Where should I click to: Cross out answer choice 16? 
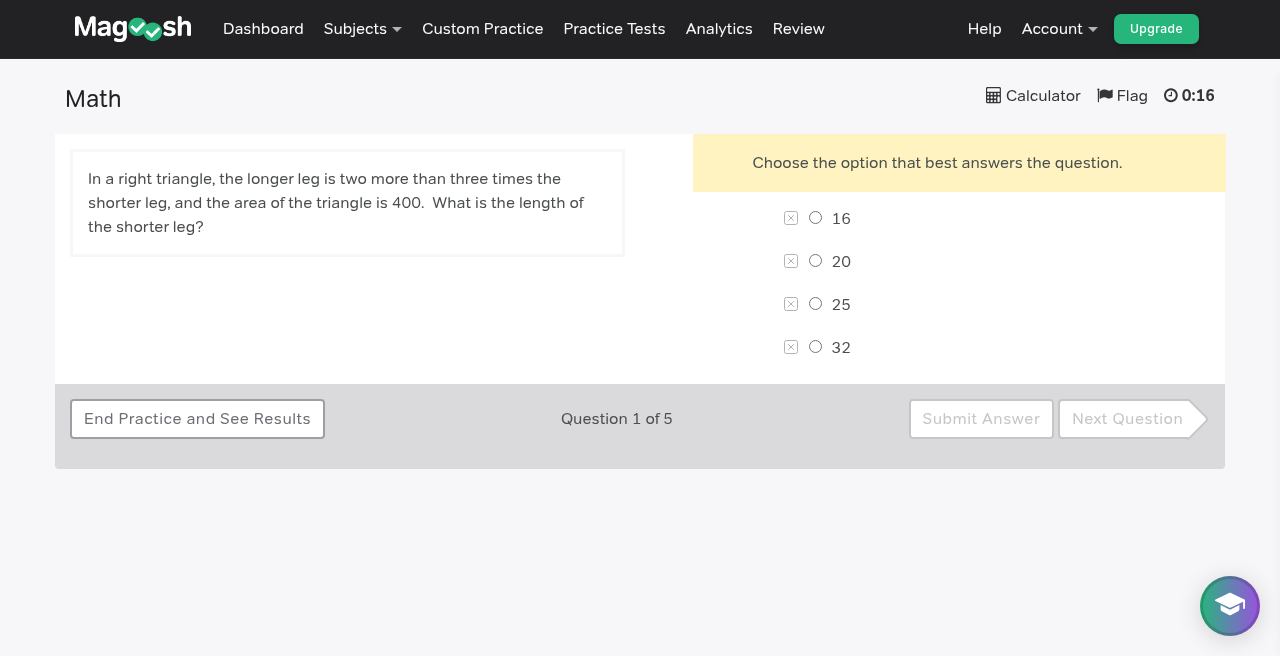[791, 218]
